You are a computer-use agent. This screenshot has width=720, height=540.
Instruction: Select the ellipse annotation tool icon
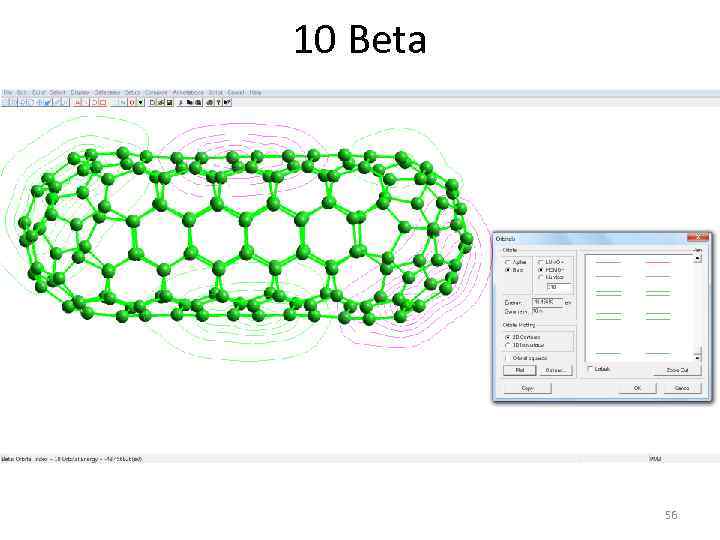94,102
